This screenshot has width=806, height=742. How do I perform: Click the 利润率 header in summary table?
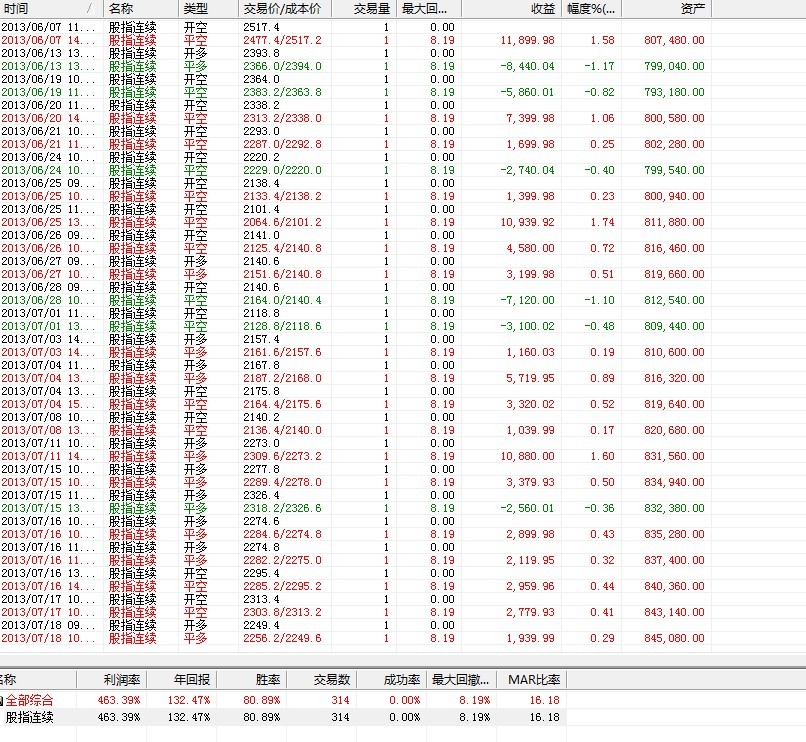coord(112,680)
